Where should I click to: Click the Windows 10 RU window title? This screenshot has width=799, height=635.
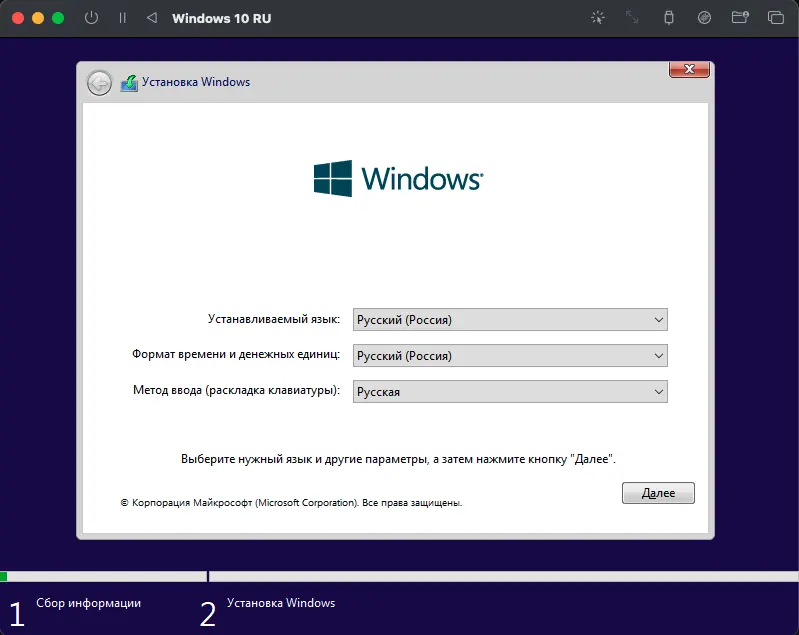click(222, 18)
